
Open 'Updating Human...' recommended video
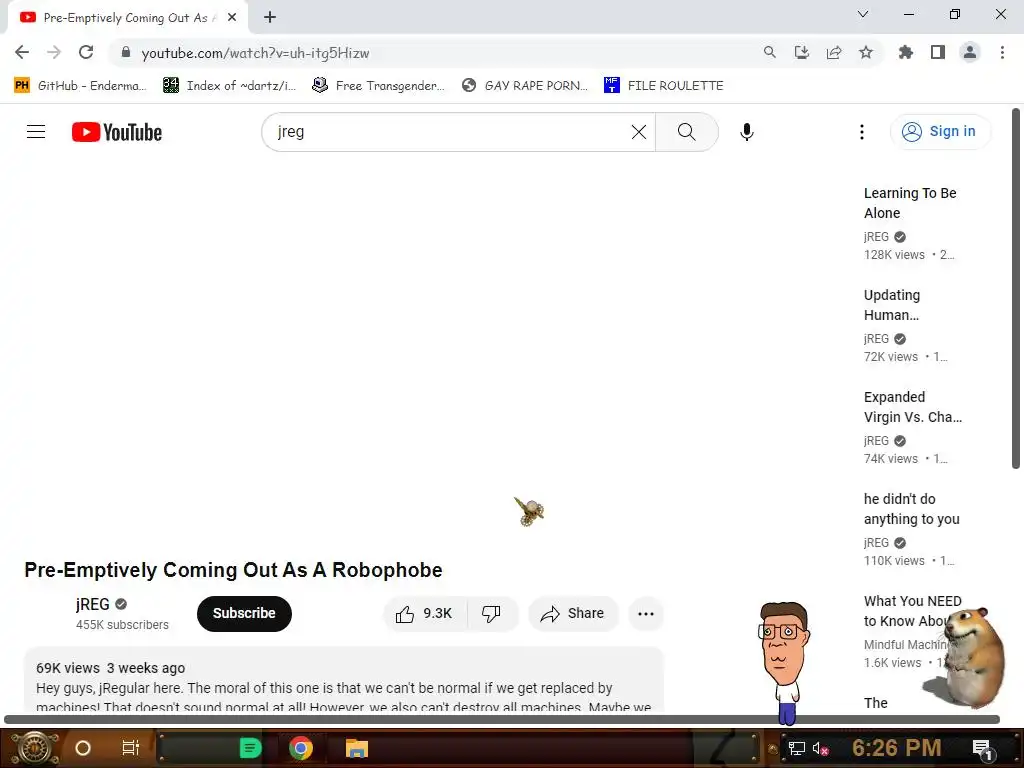[891, 305]
